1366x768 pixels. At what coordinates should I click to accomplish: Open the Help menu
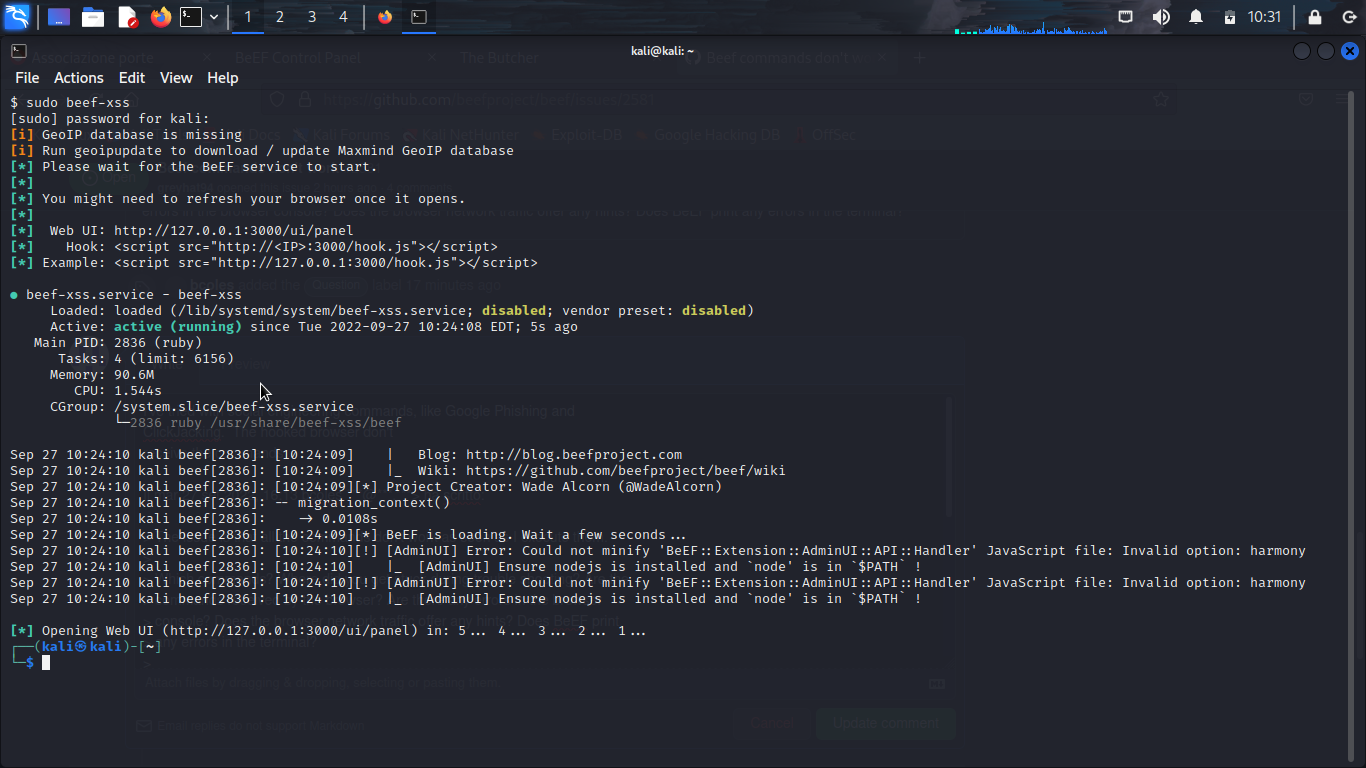click(x=222, y=78)
